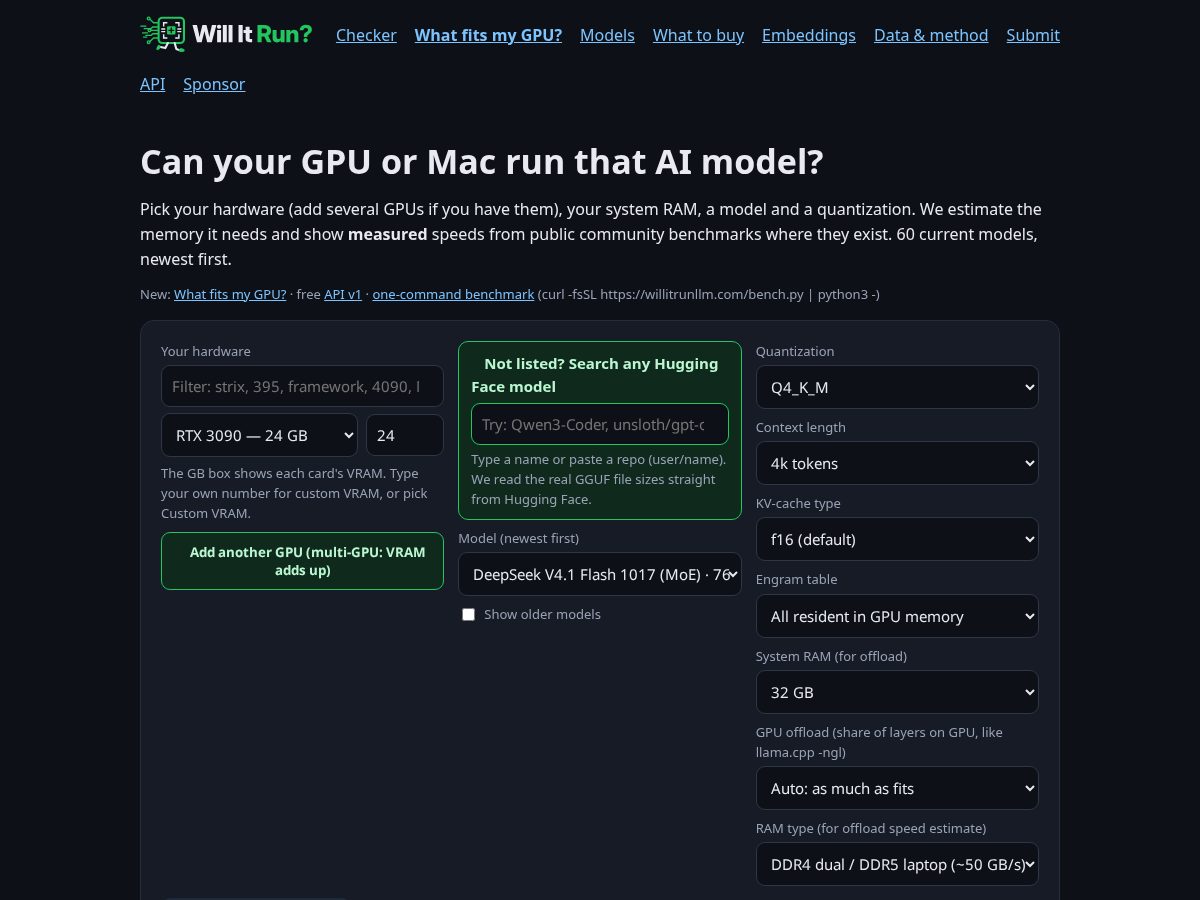Follow the small 'What fits my GPU?' link in New line
Screen dimensions: 1200x900
[x=230, y=294]
